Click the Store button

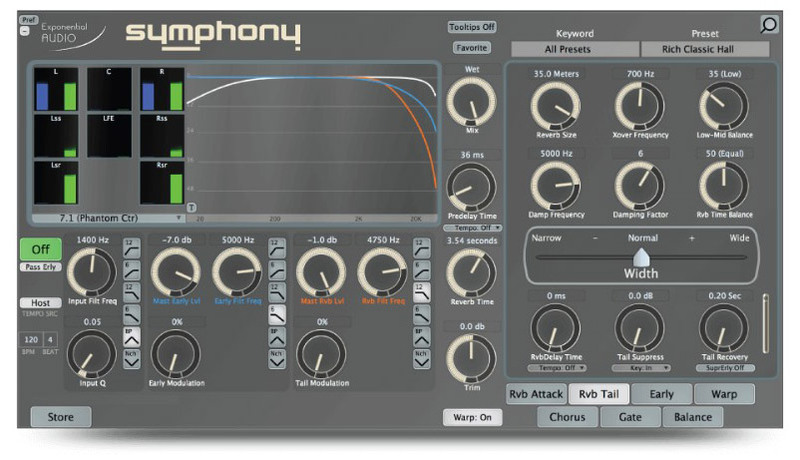[x=61, y=417]
